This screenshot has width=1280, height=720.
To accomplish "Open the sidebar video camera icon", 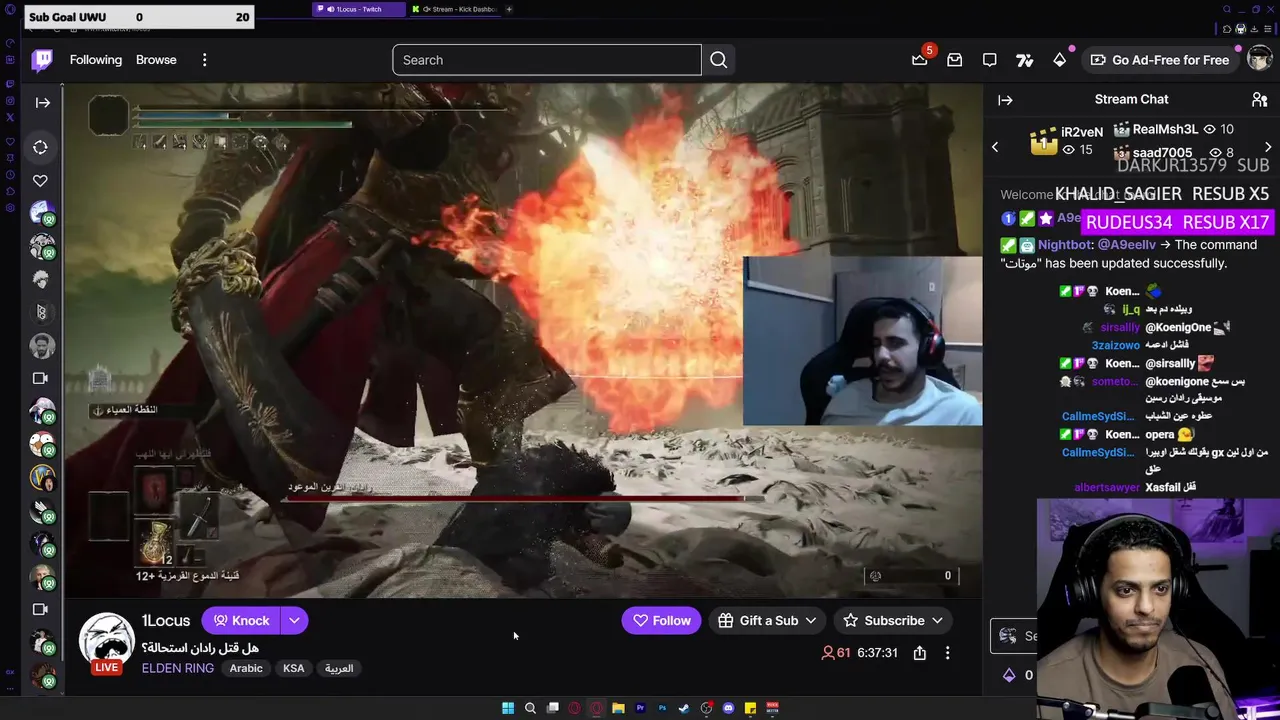I will pyautogui.click(x=40, y=378).
